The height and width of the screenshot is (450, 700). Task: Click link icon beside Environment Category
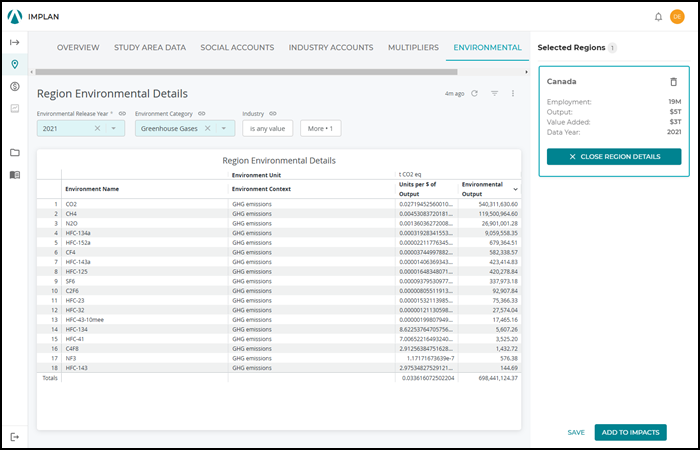point(201,113)
